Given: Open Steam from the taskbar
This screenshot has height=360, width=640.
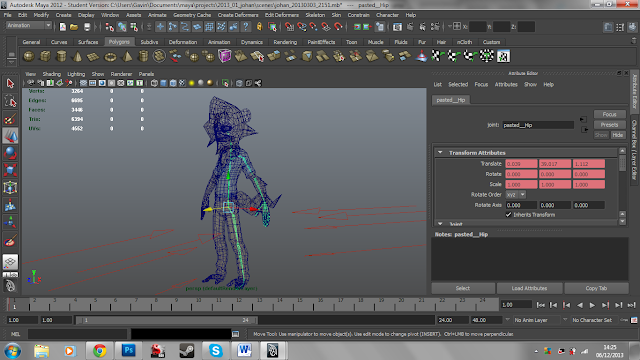Looking at the screenshot, I should click(x=187, y=351).
